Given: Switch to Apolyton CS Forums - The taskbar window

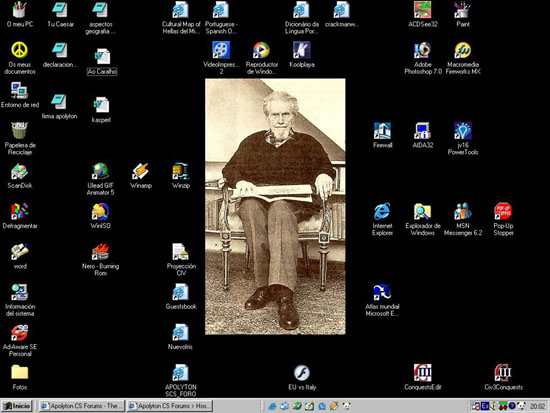Looking at the screenshot, I should click(x=82, y=406).
